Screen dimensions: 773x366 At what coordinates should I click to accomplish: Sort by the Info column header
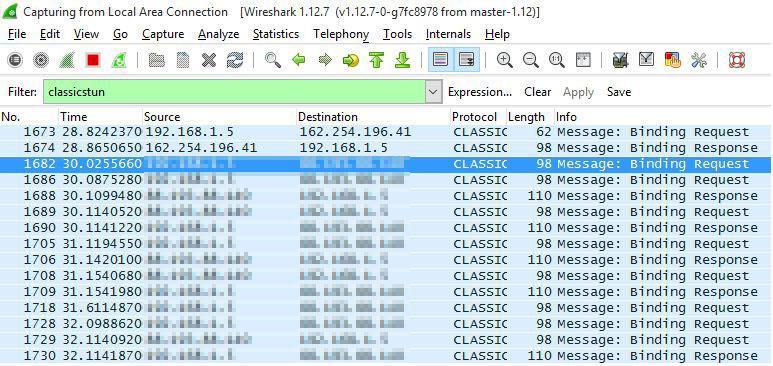[663, 117]
